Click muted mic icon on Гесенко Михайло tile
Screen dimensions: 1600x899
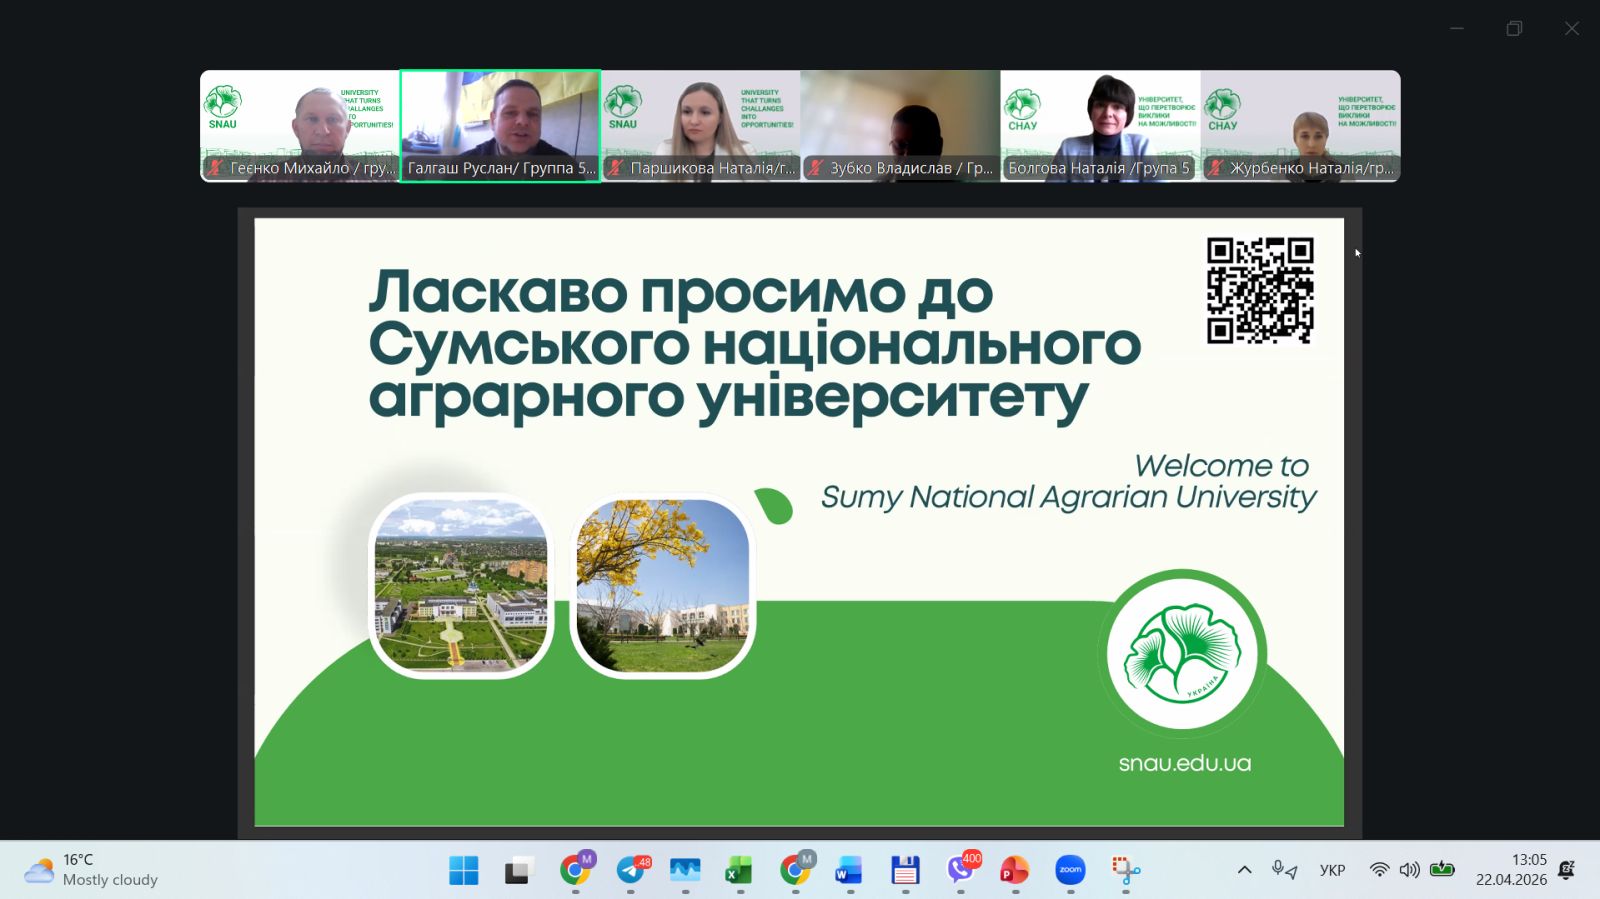coord(215,168)
